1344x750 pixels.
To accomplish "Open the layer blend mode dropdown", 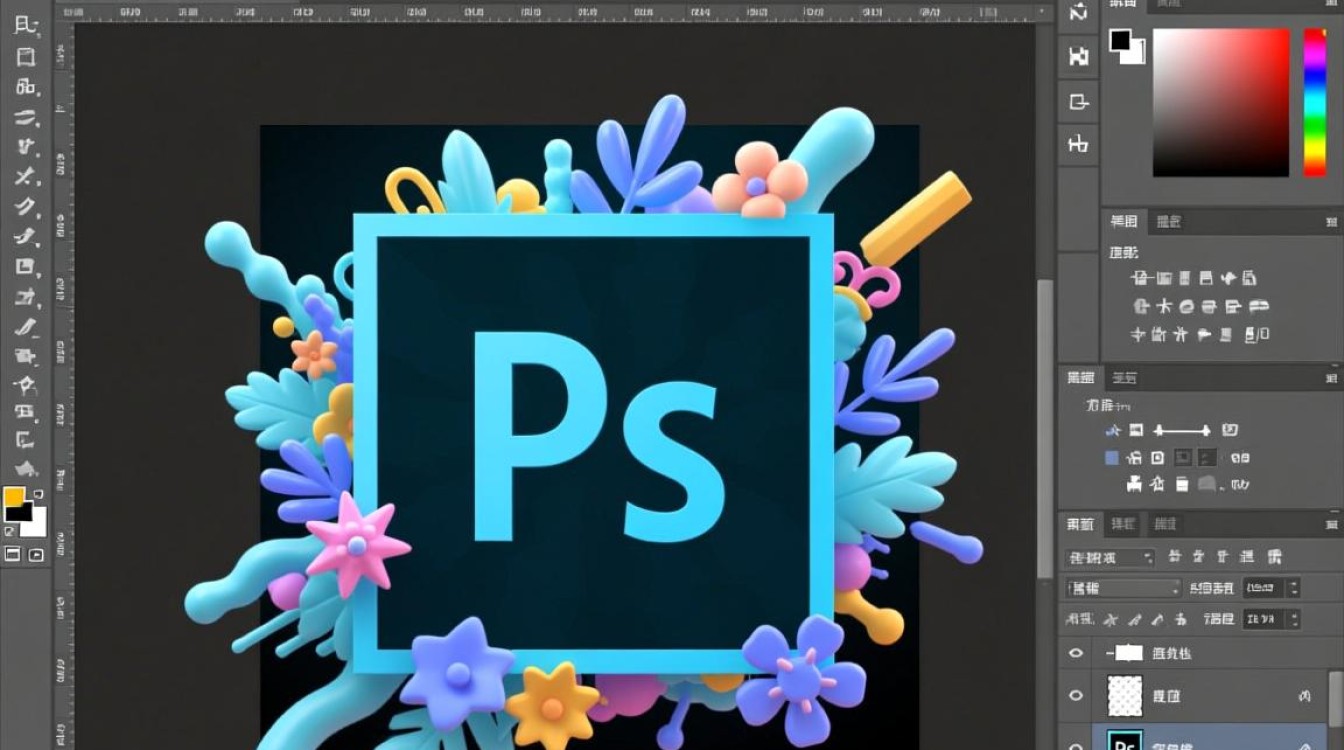I will click(1124, 588).
